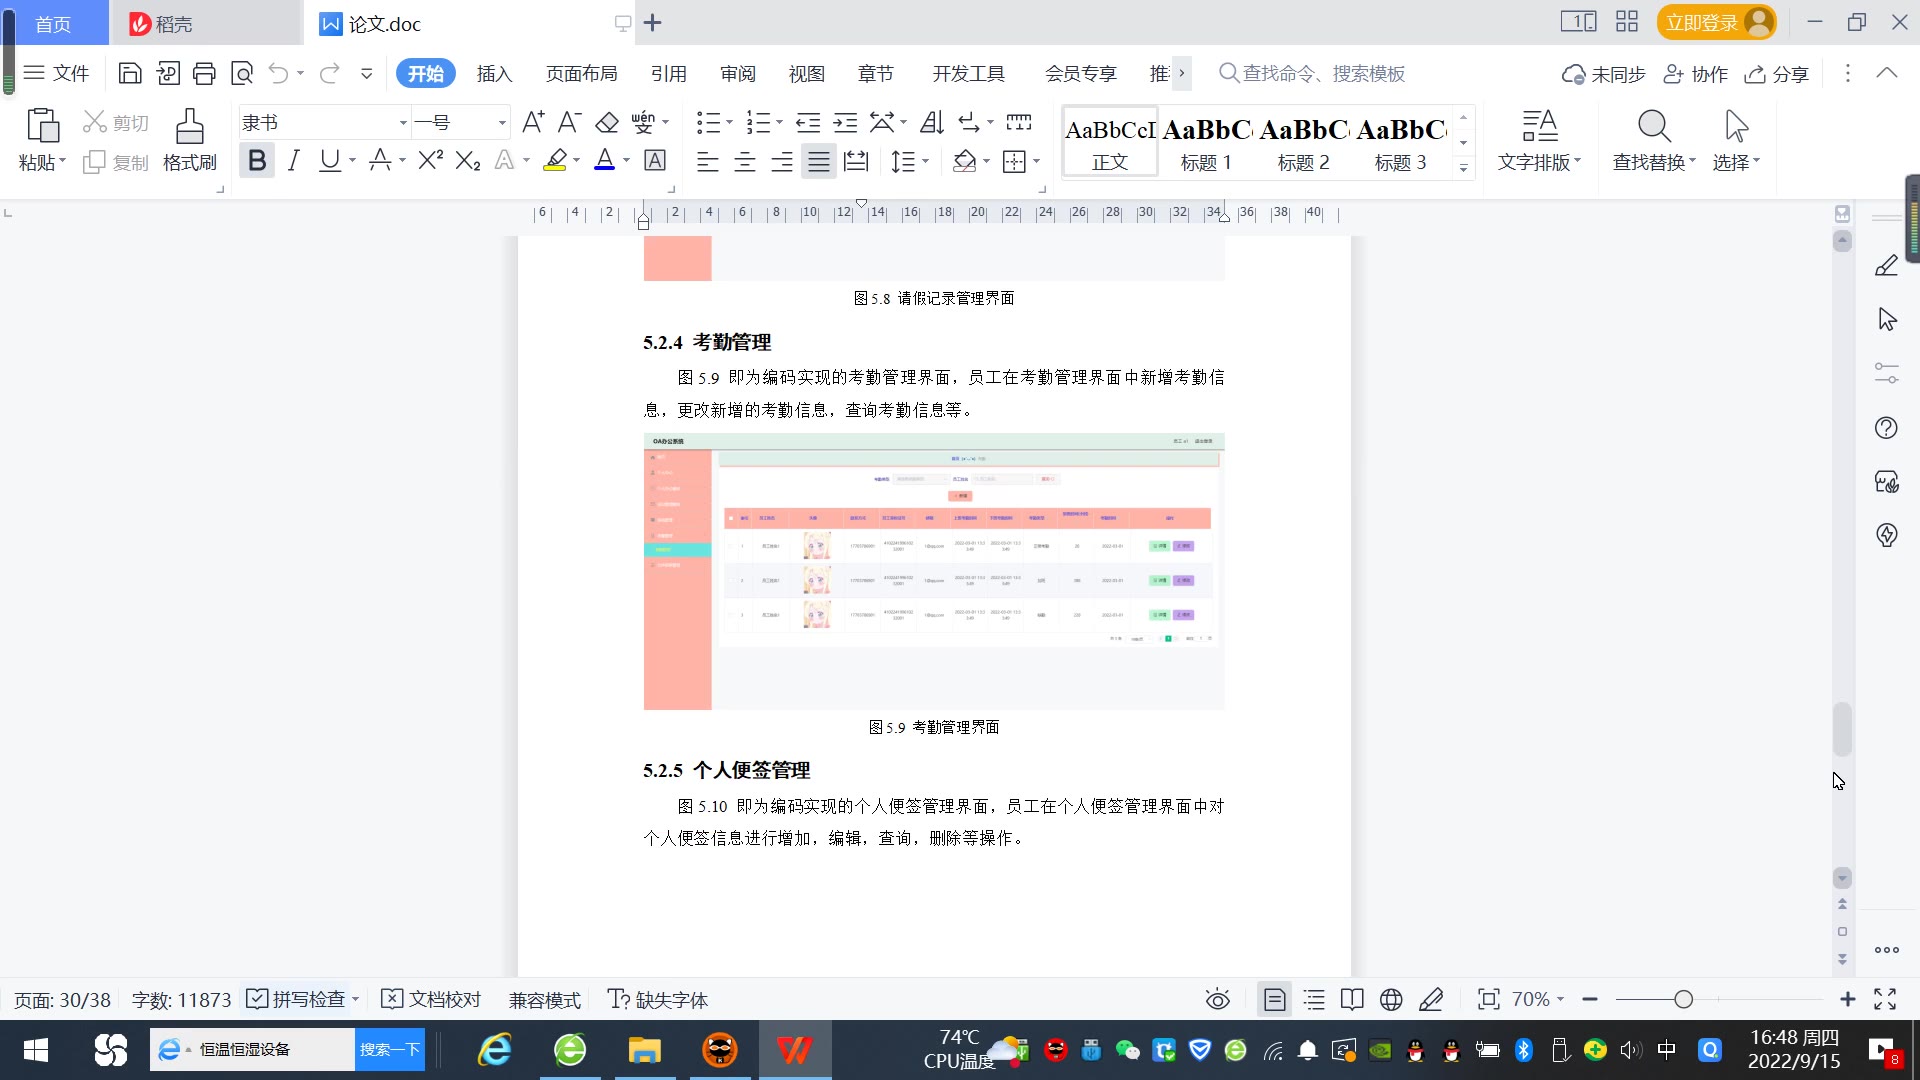Apply the 标题 1 style
Image resolution: width=1920 pixels, height=1080 pixels.
1206,143
